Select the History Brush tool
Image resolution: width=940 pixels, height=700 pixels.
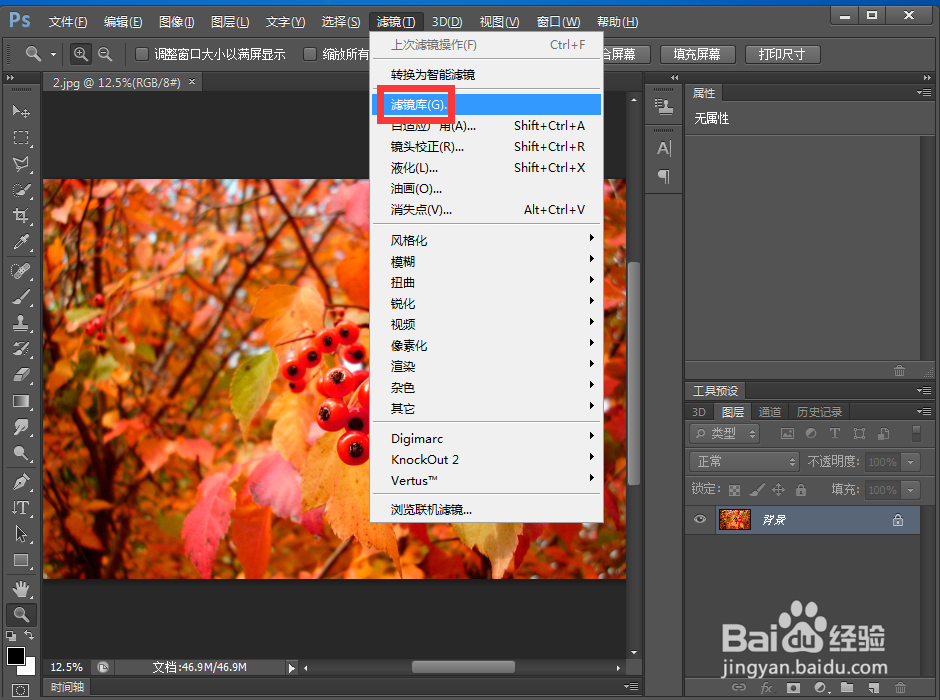pyautogui.click(x=21, y=349)
